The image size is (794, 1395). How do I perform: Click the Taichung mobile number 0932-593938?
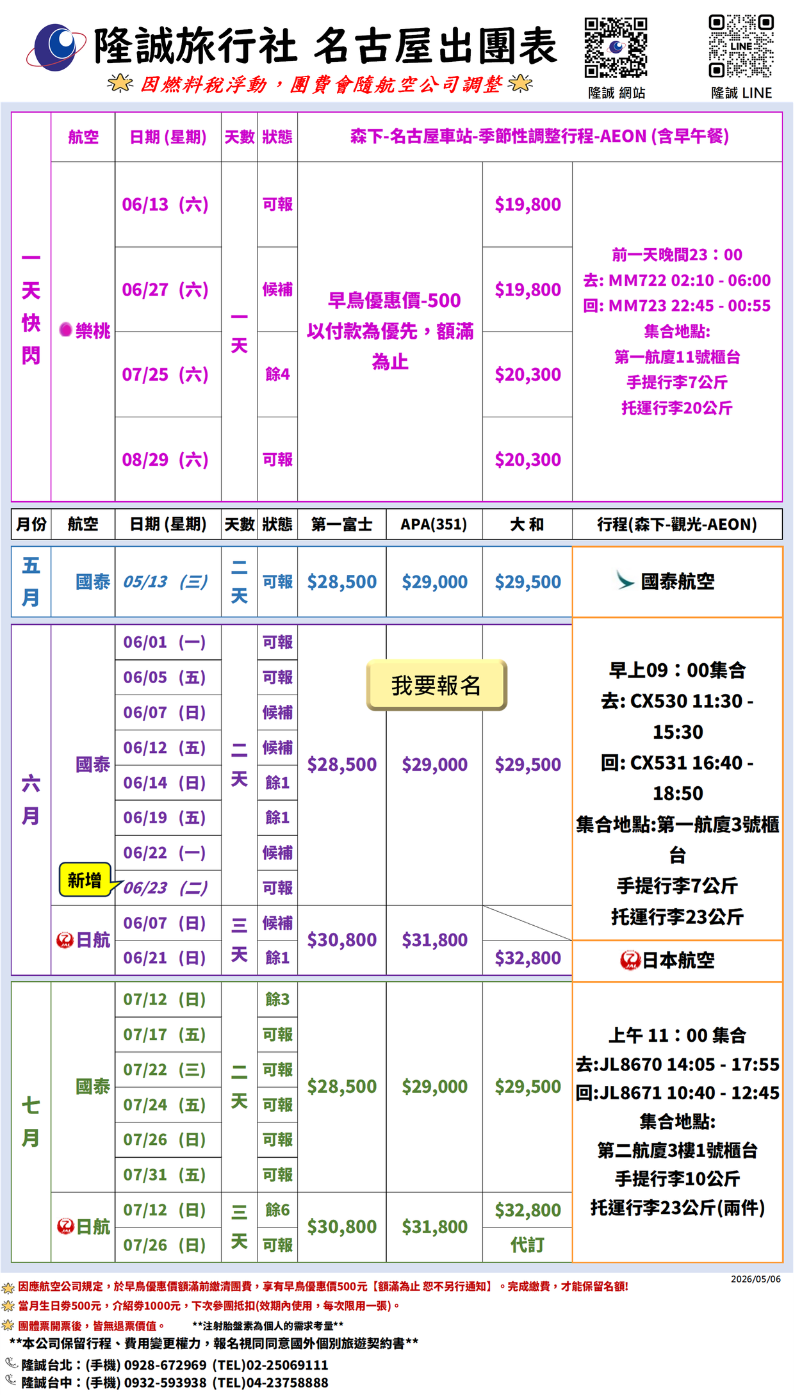coord(165,1382)
